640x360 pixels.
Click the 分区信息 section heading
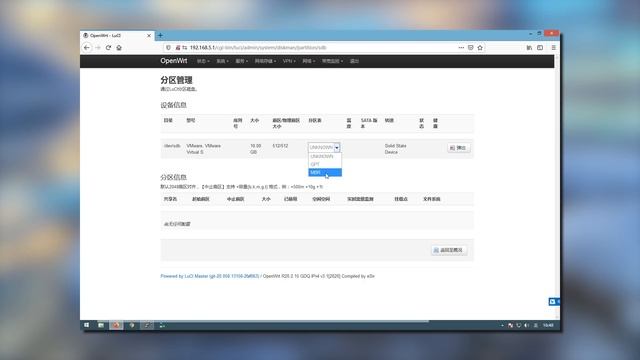[173, 177]
